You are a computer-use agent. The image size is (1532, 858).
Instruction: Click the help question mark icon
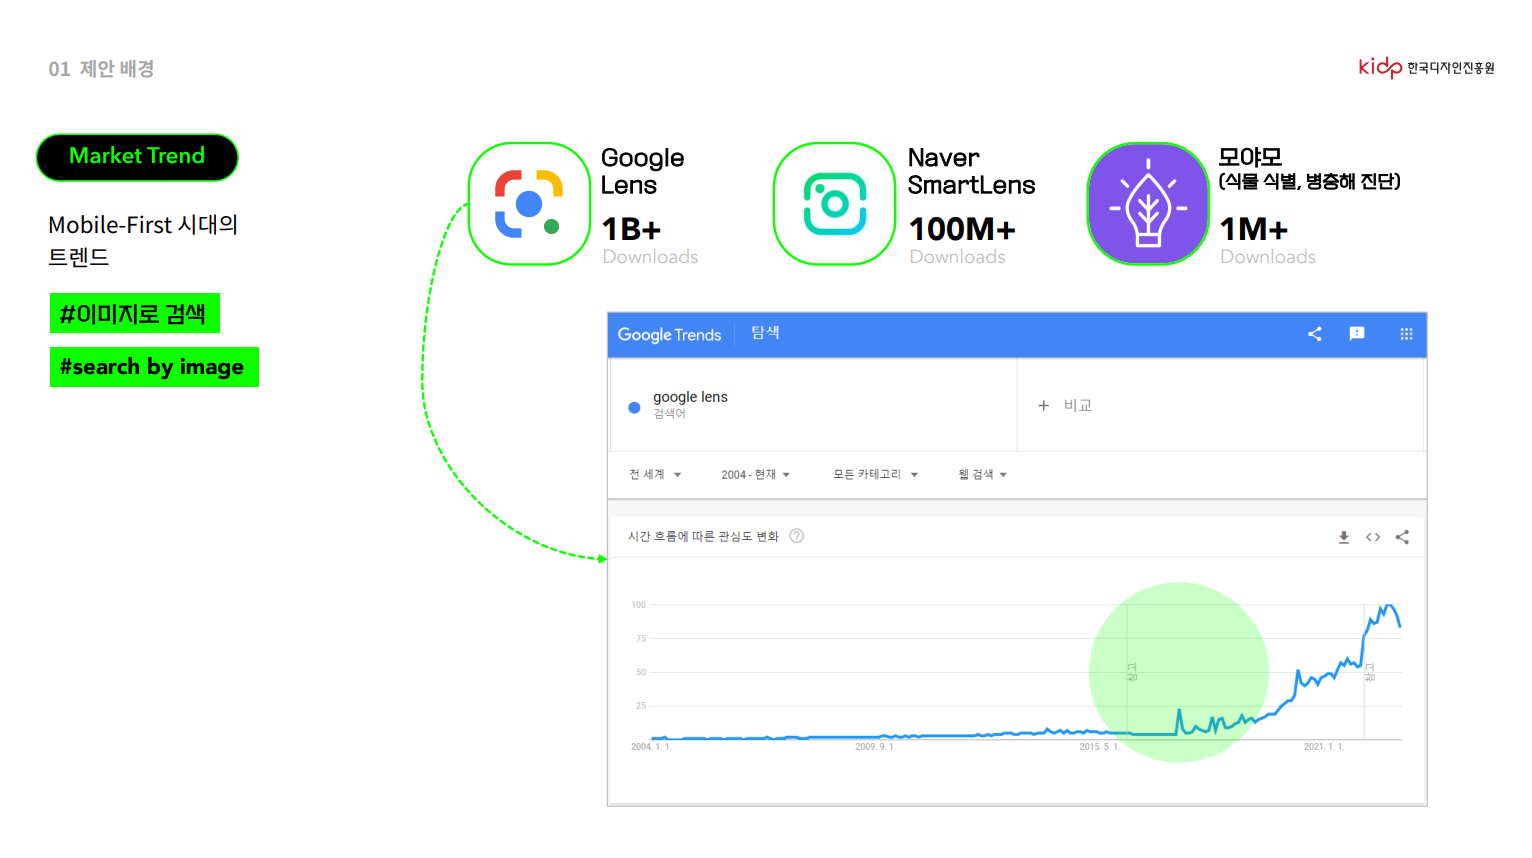797,536
